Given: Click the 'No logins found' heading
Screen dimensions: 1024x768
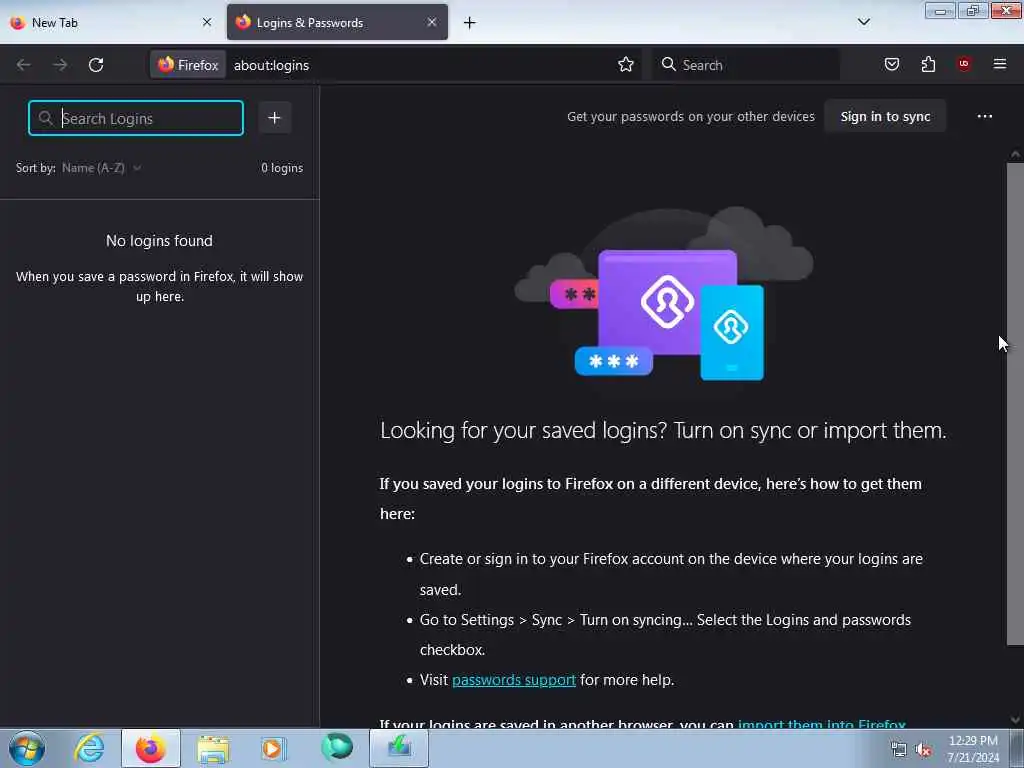Looking at the screenshot, I should tap(159, 240).
